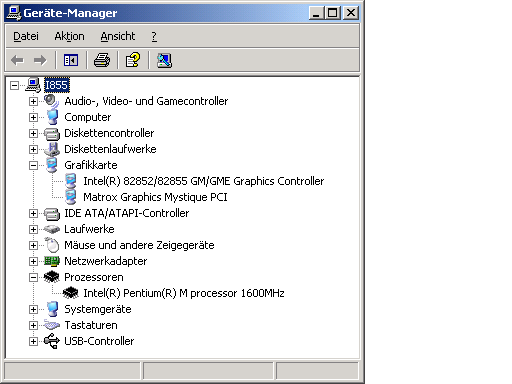Click the Forward arrow toolbar icon
The height and width of the screenshot is (384, 512).
point(40,60)
